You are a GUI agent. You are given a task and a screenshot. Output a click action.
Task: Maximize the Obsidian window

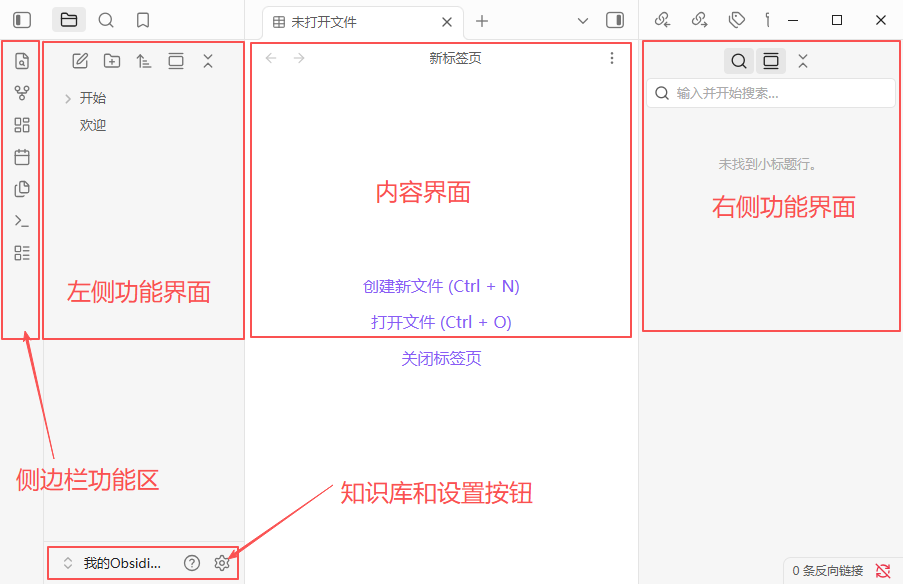point(837,20)
